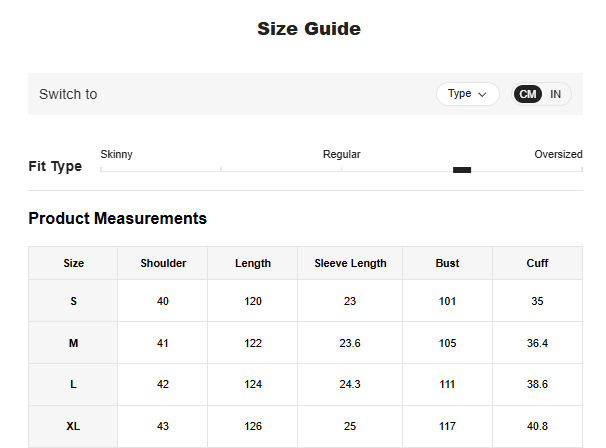Image resolution: width=606 pixels, height=448 pixels.
Task: Click the Shoulder column header
Action: coord(163,263)
